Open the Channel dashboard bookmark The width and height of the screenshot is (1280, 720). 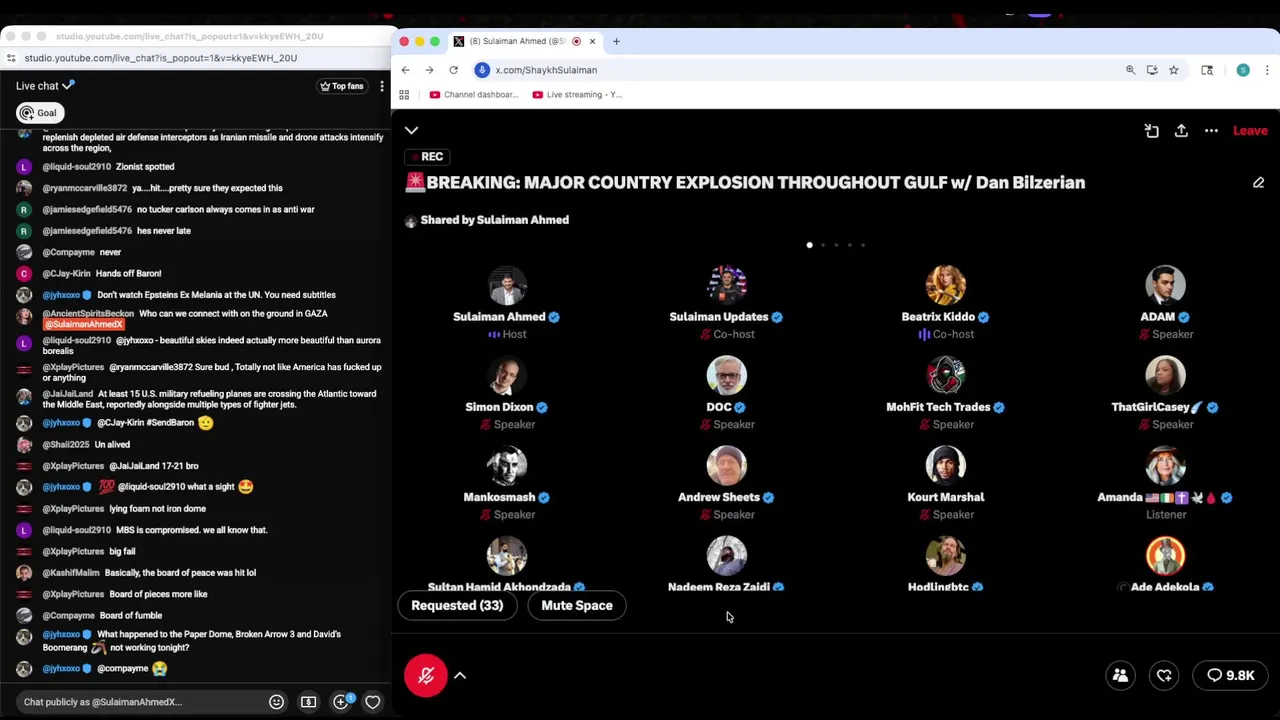(x=474, y=95)
